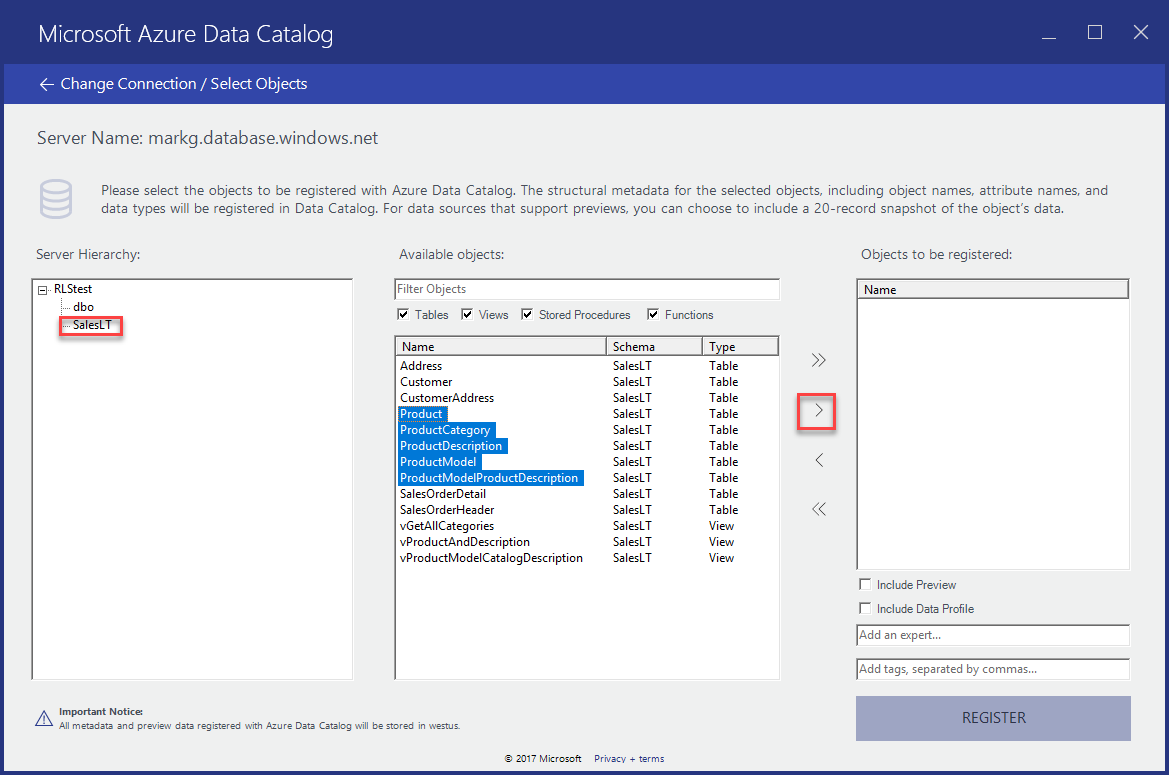Select the SalesLT schema in server hierarchy
The height and width of the screenshot is (775, 1169).
pyautogui.click(x=90, y=324)
